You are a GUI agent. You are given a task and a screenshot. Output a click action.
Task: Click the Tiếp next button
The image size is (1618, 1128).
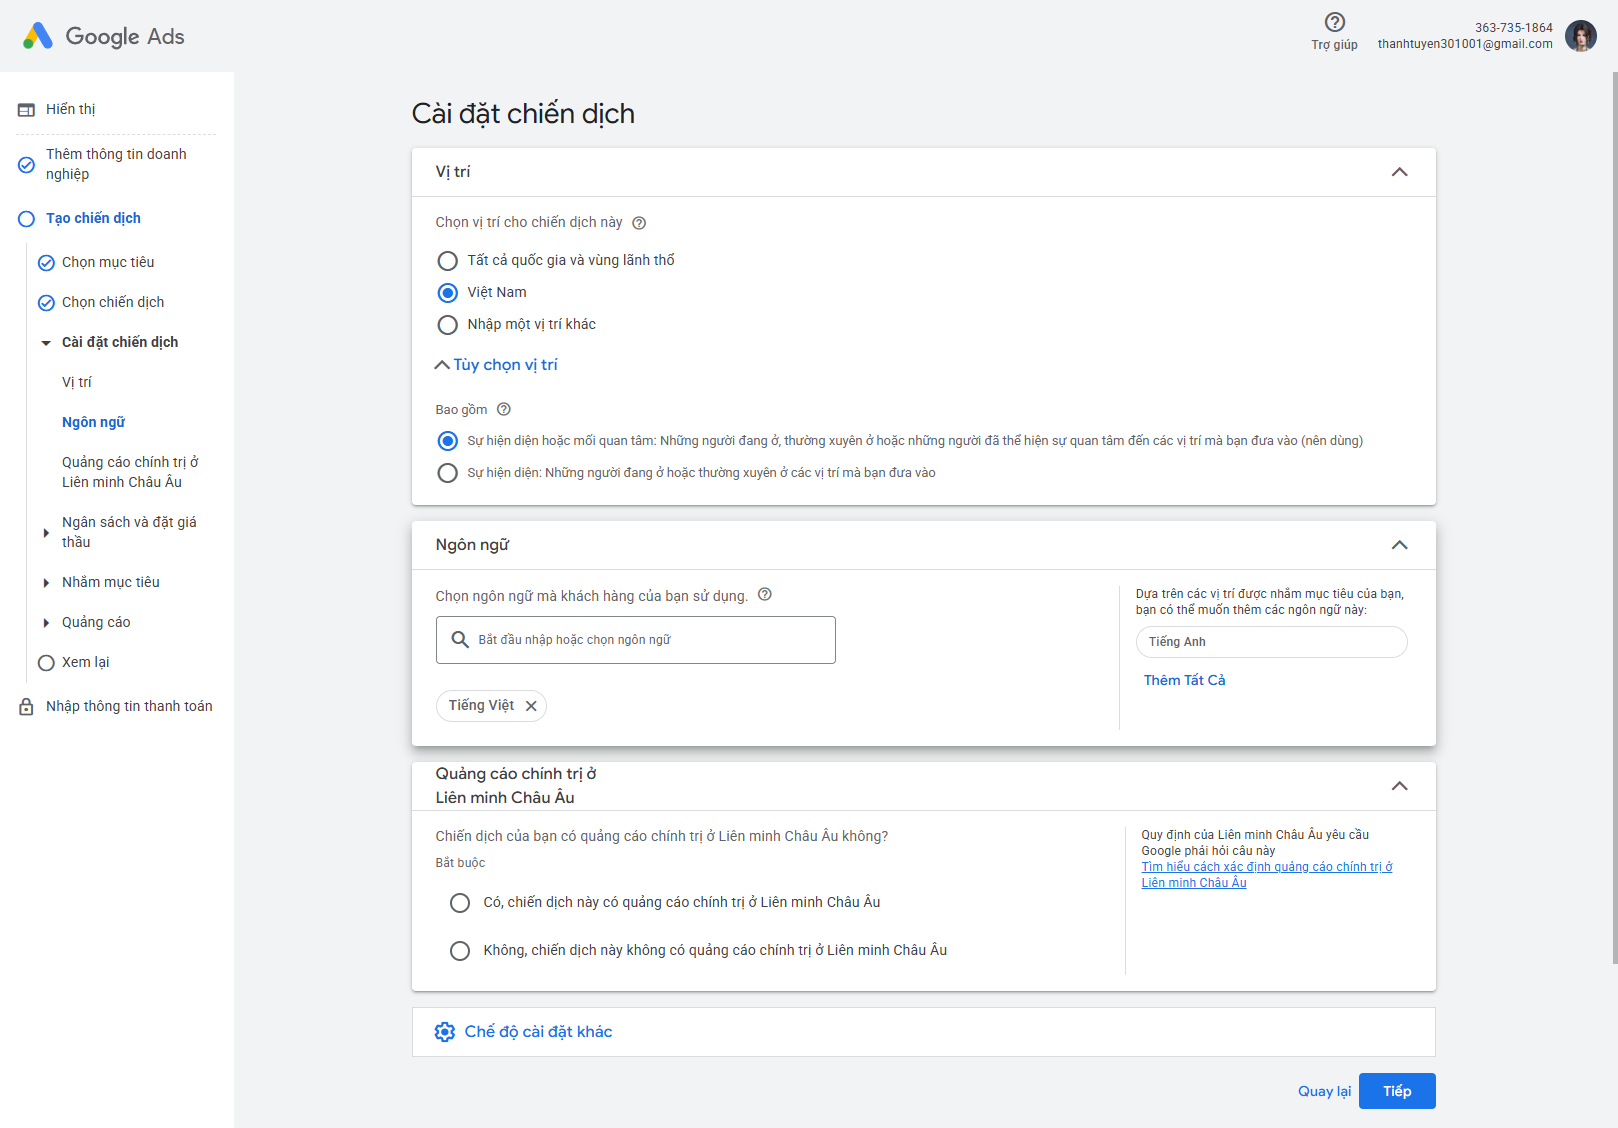1397,1091
